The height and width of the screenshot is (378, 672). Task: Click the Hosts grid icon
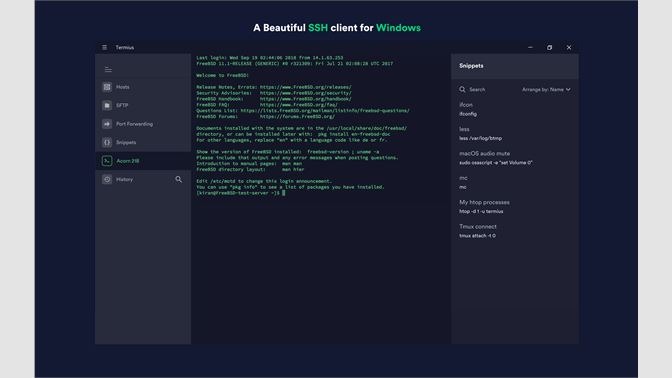pos(107,87)
